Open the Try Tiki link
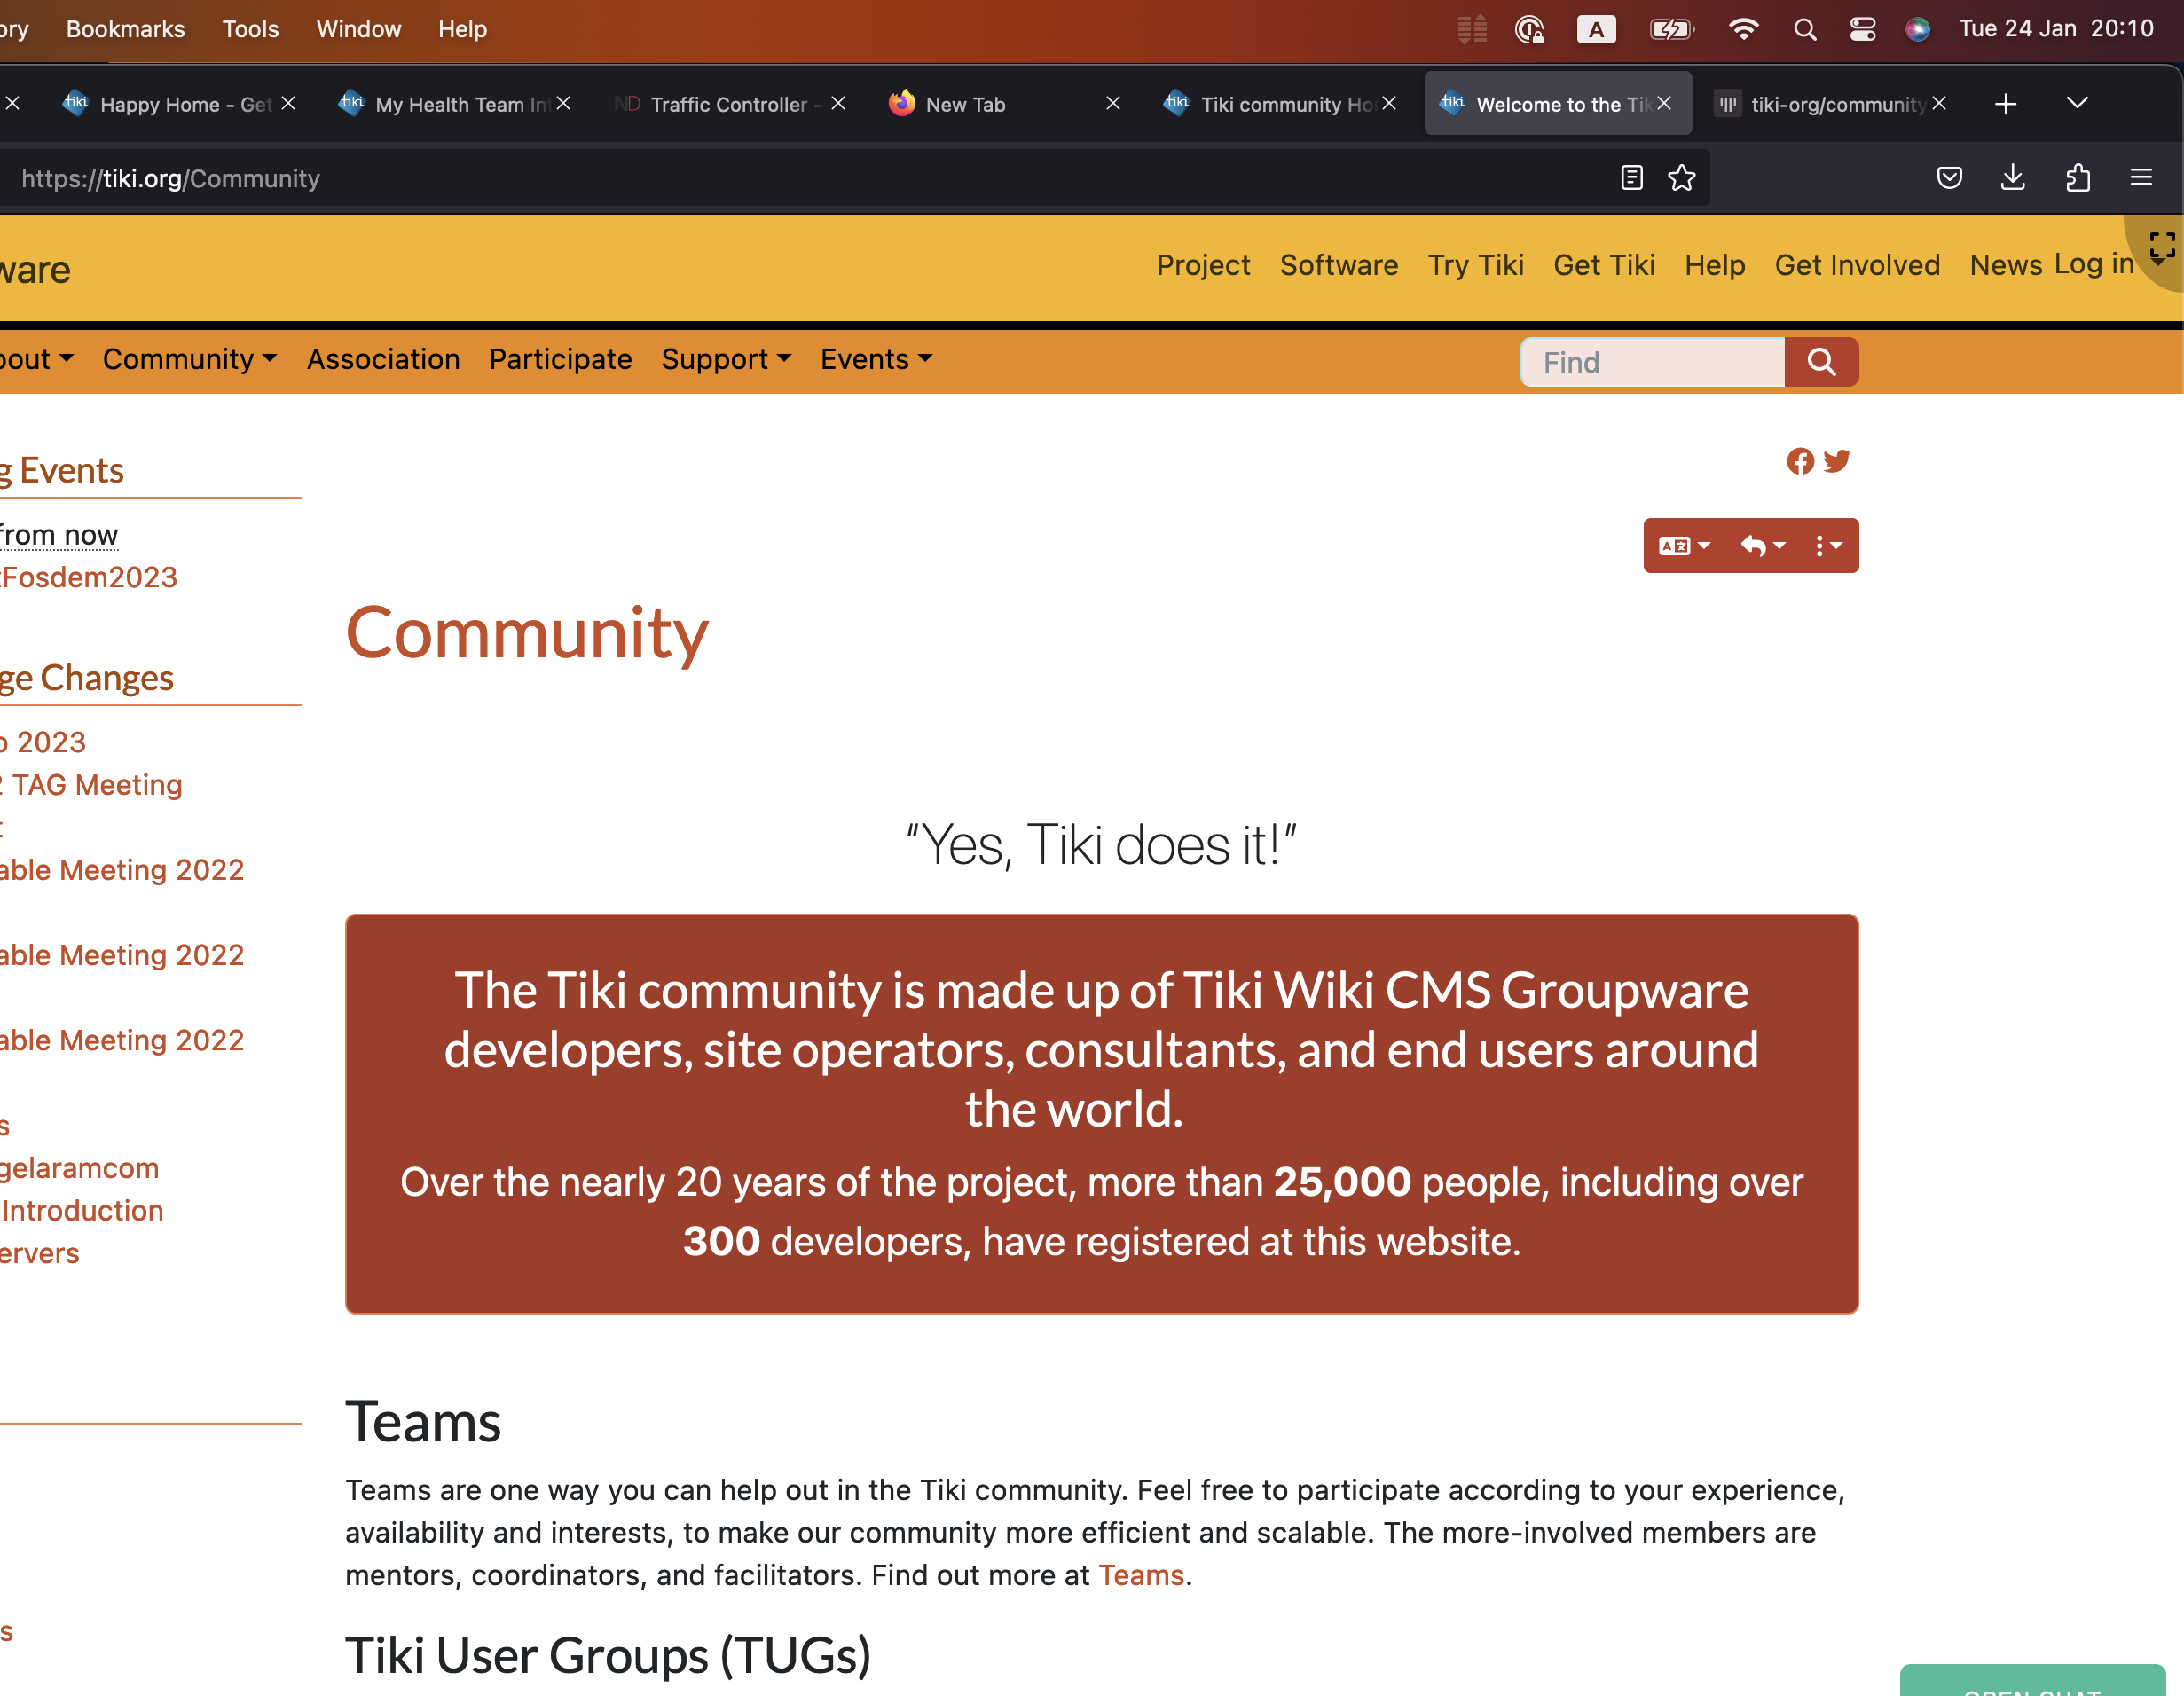2184x1696 pixels. coord(1475,265)
